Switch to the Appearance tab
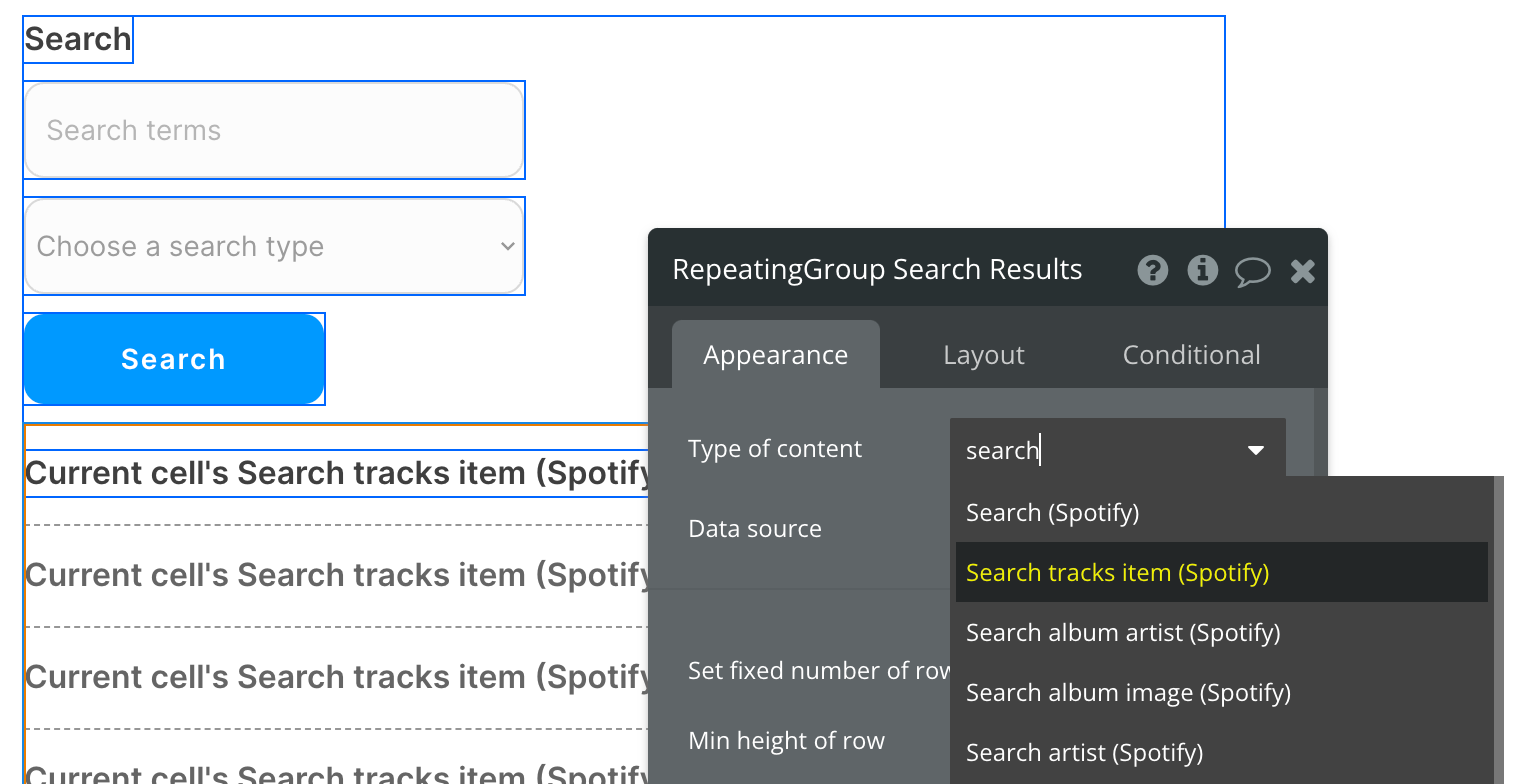 [x=776, y=355]
